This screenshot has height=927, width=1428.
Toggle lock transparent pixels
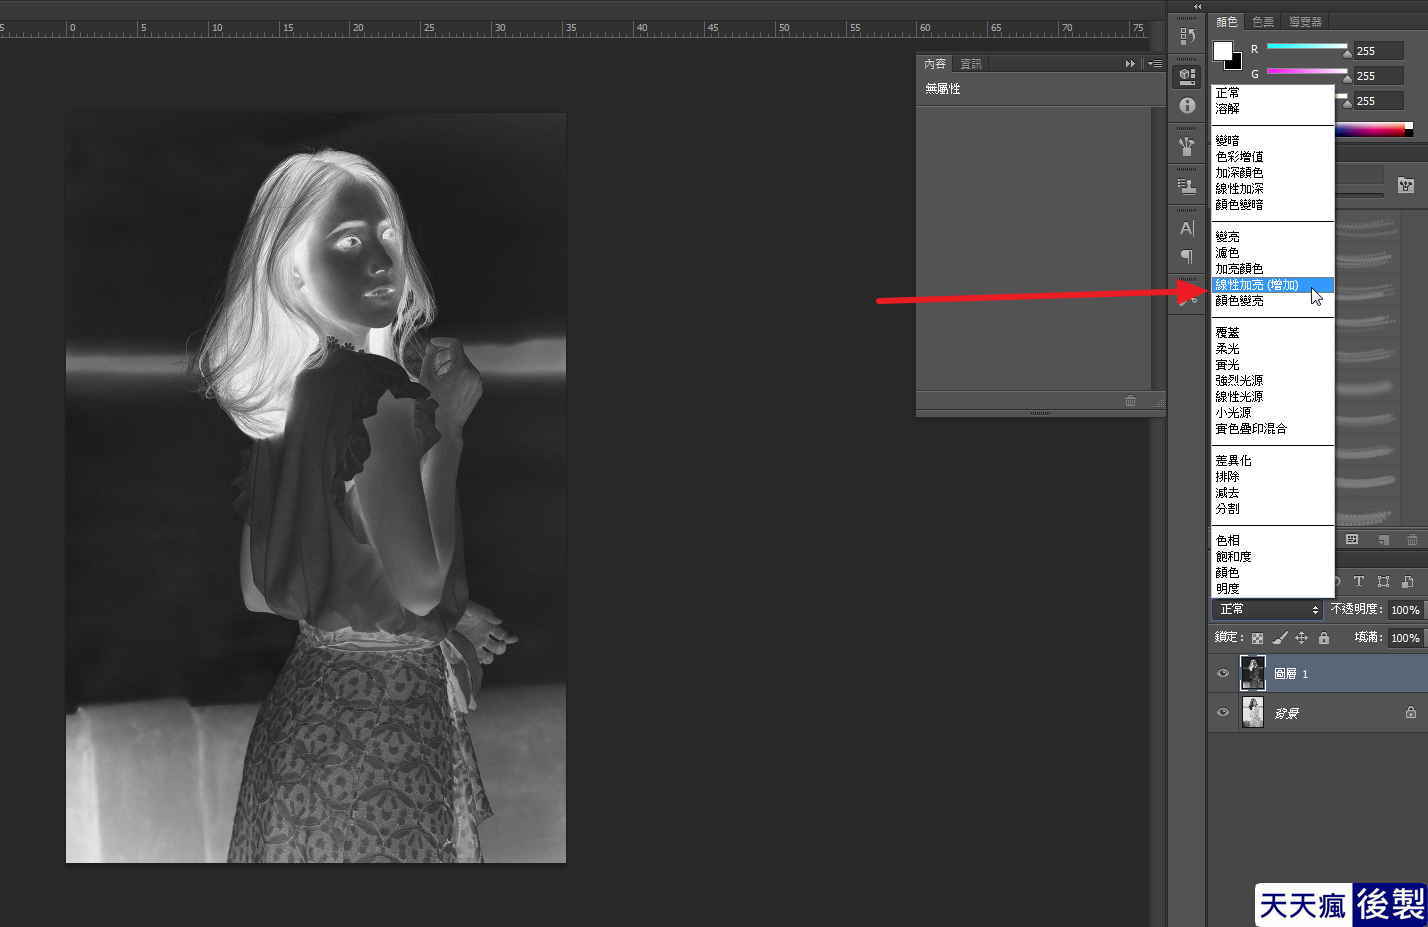[1257, 638]
